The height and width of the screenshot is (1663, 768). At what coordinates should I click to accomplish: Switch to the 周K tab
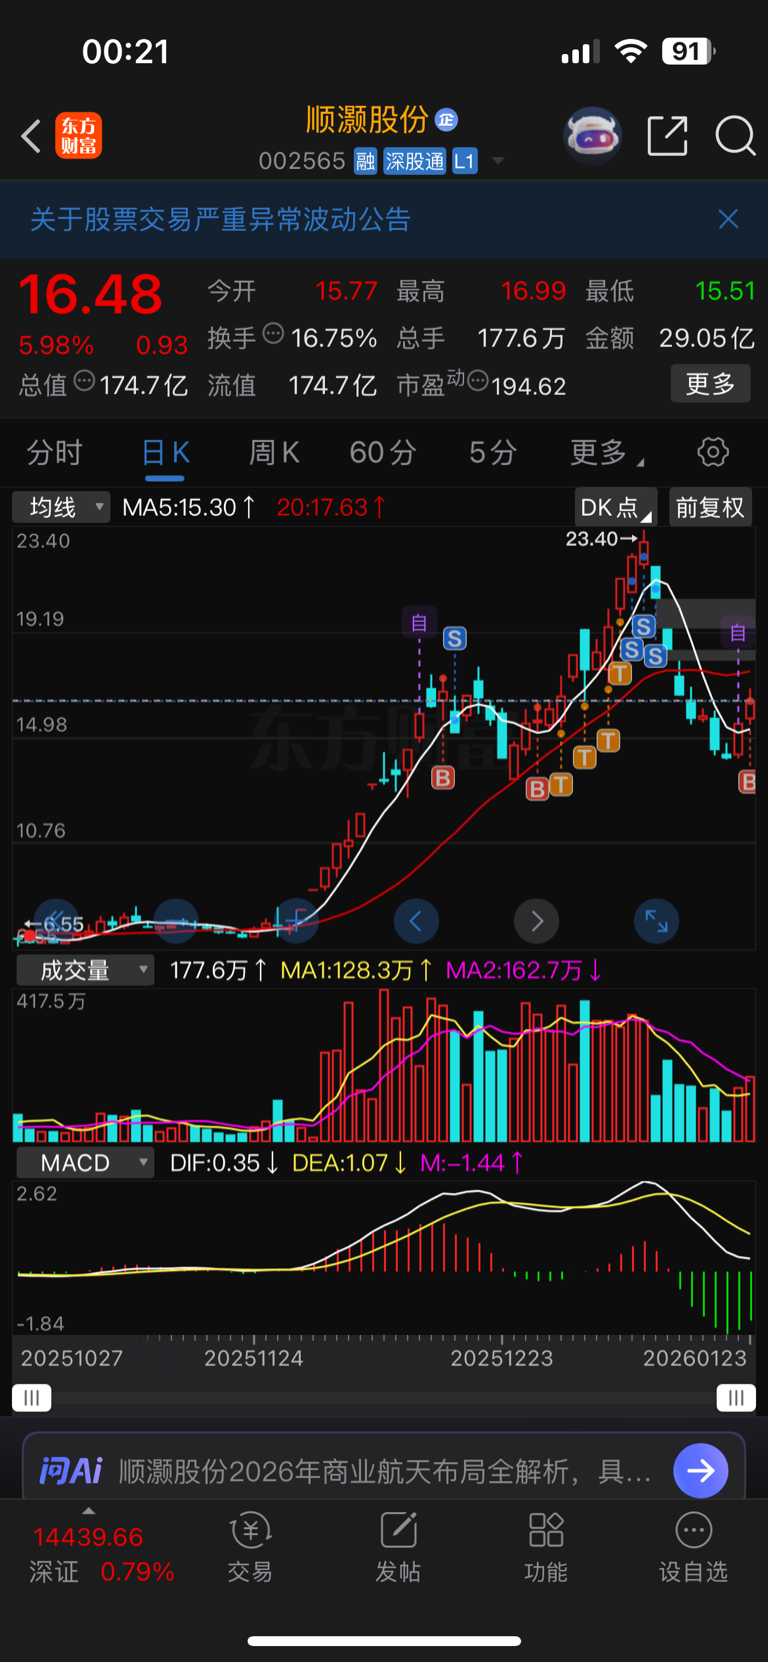274,453
